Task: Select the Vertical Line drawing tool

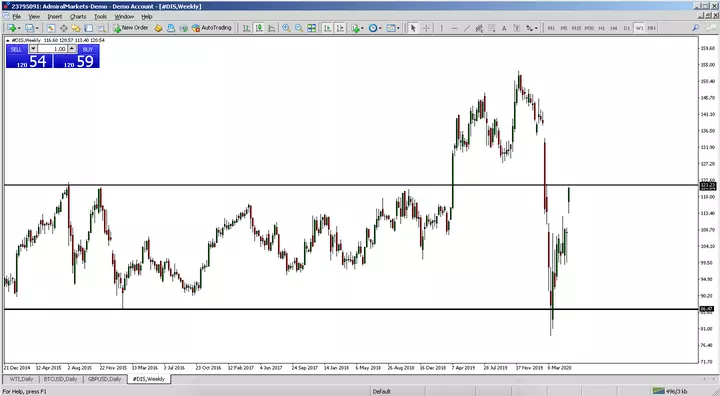Action: click(442, 28)
